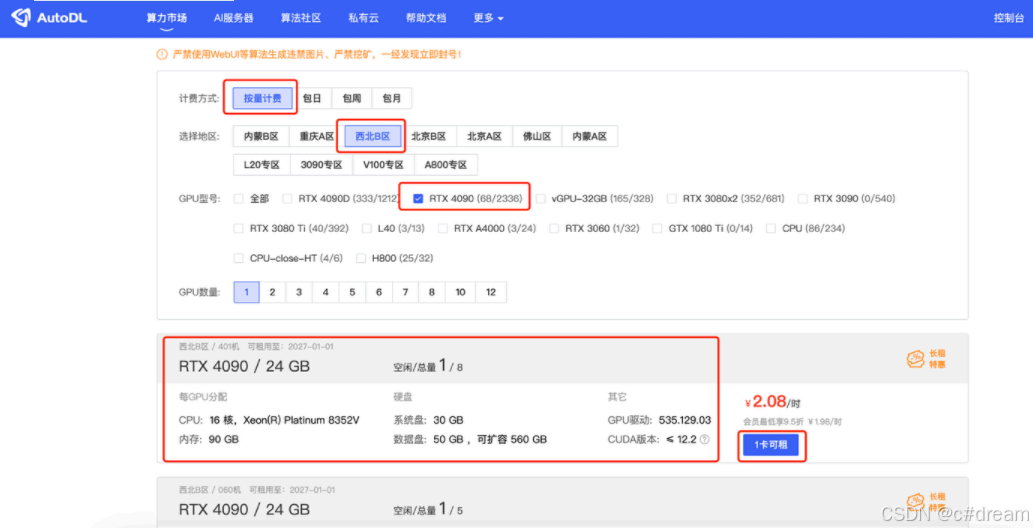
Task: Set GPU count to 2
Action: click(272, 292)
